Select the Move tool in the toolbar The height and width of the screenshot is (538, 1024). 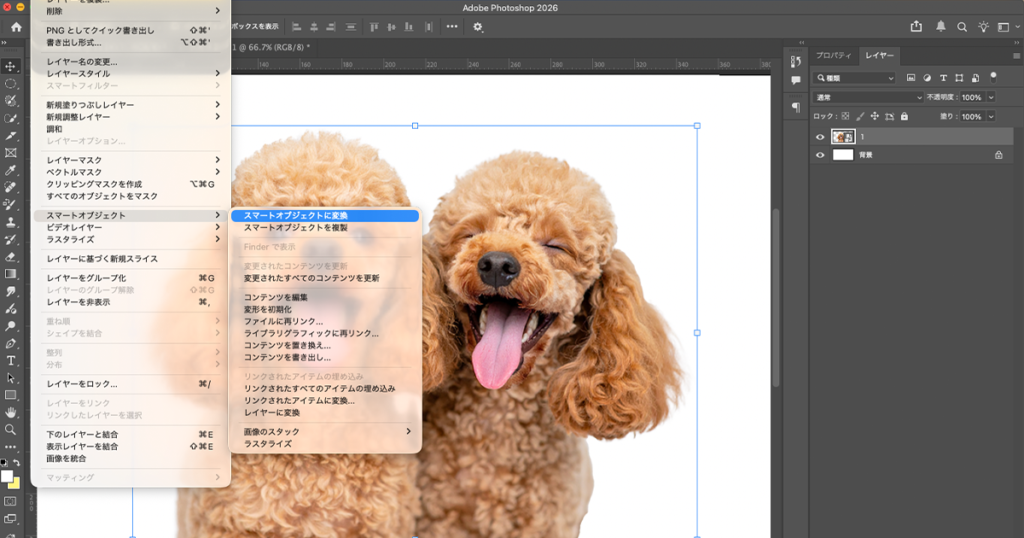(11, 66)
